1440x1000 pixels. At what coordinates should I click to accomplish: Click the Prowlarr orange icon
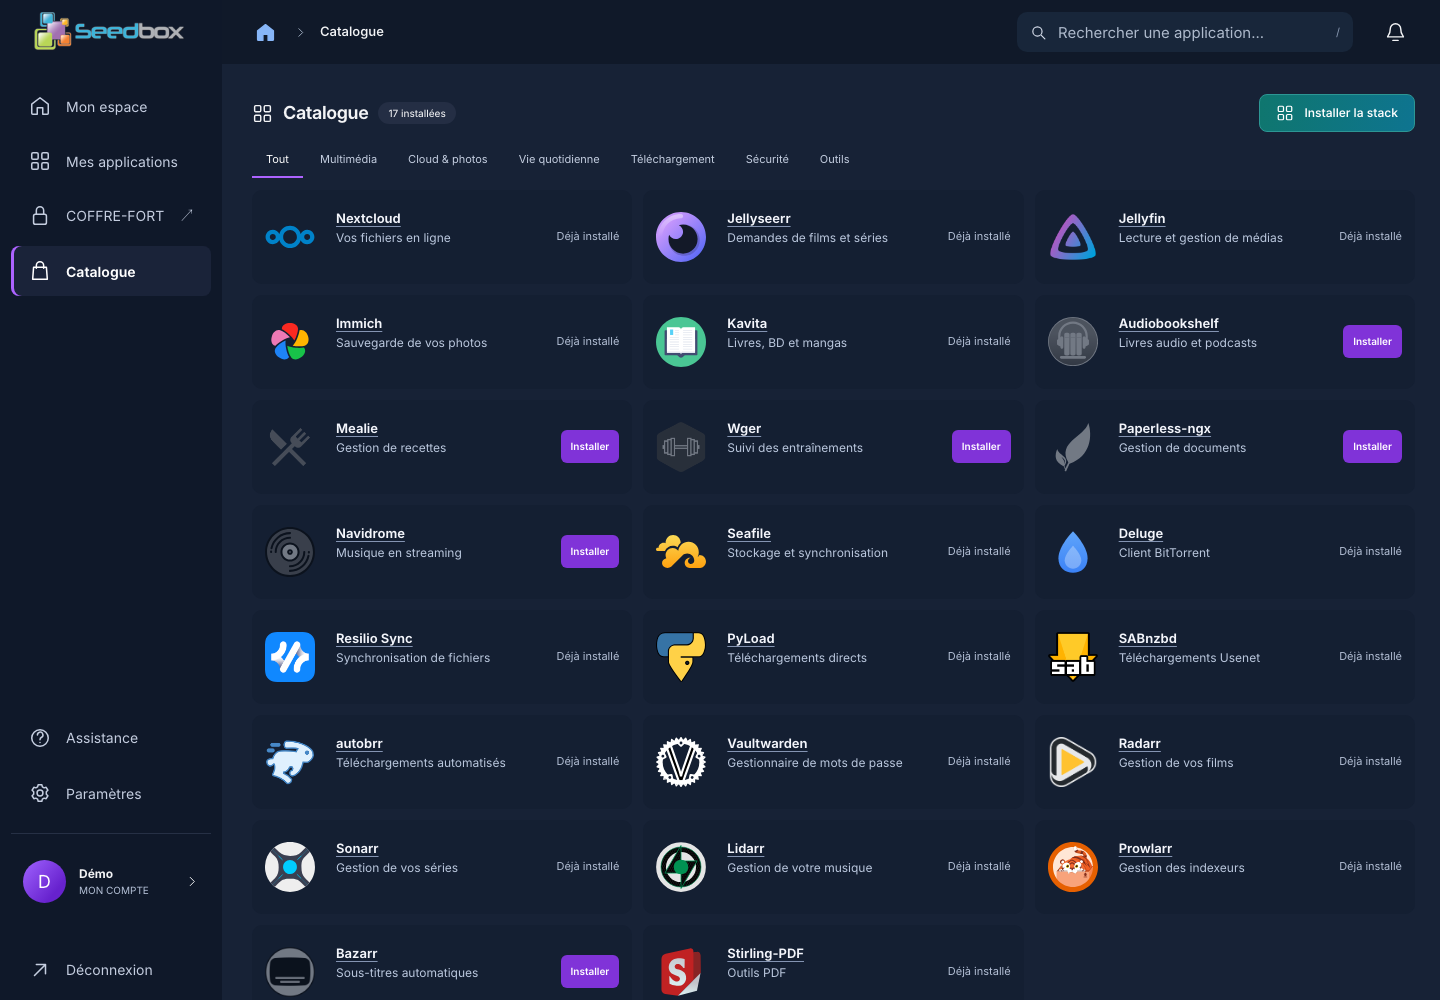1073,867
